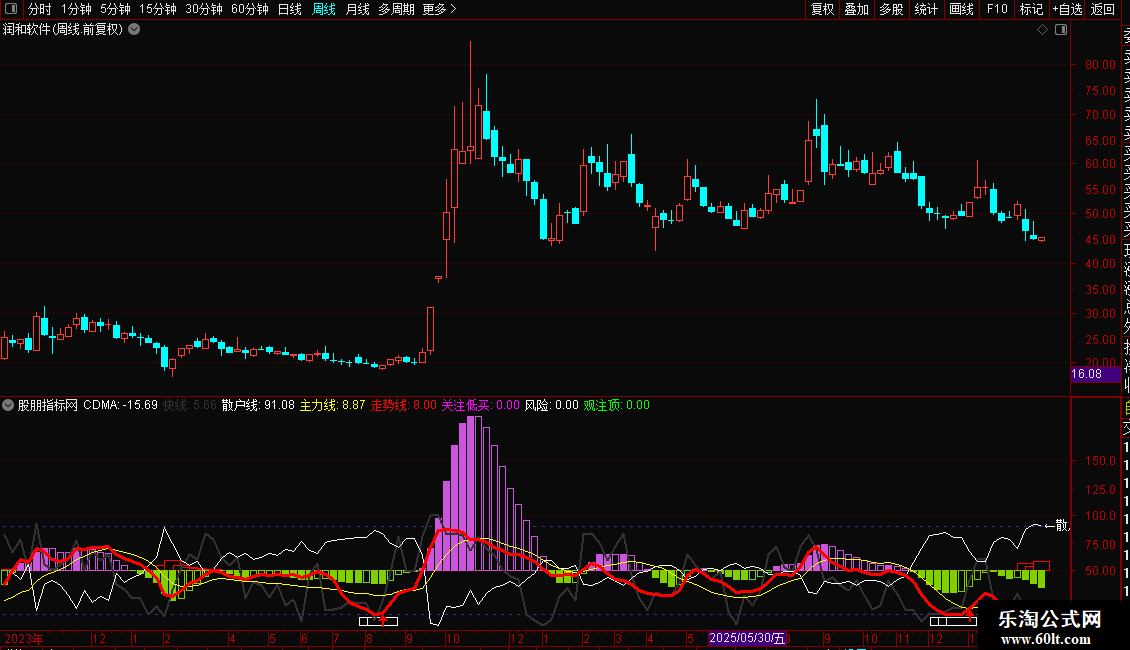Open F10 company information
Screen dimensions: 1130x650
coord(997,9)
